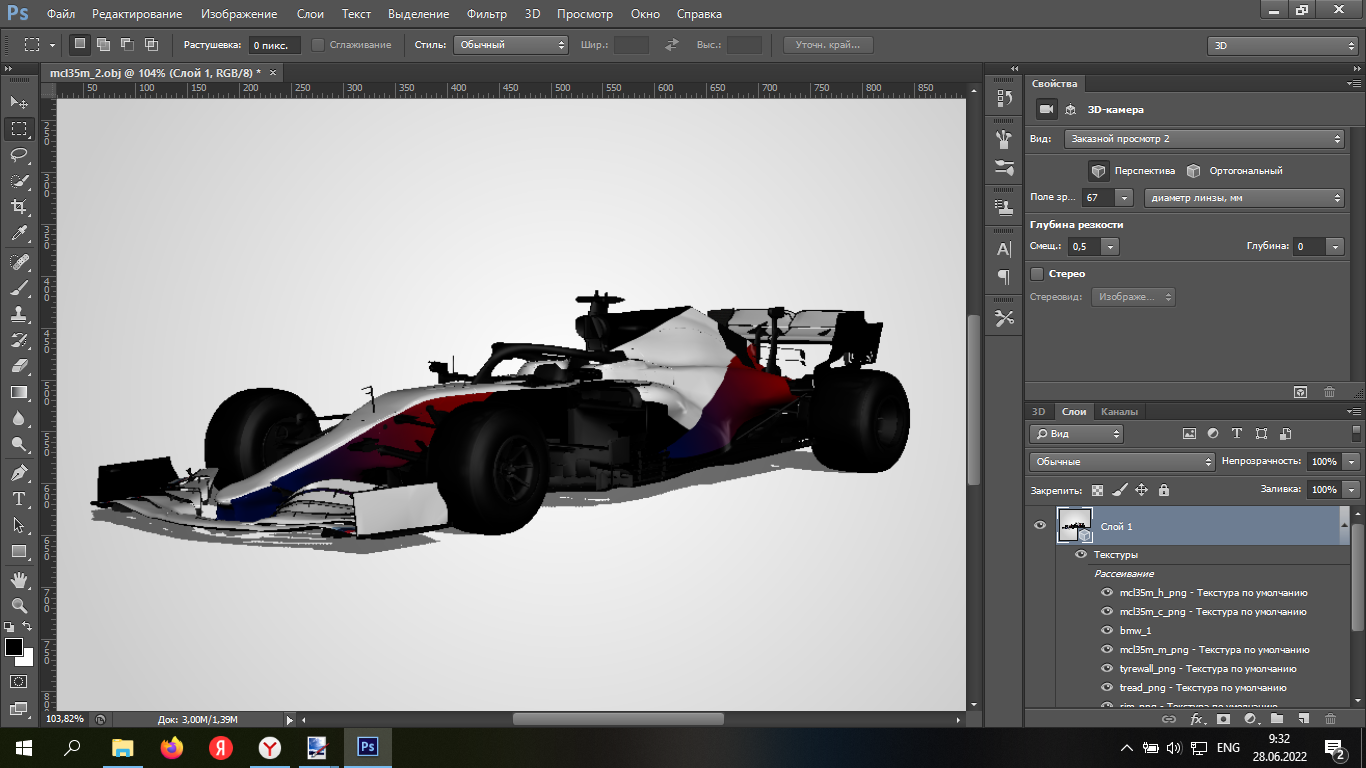Click the layer styles fx icon
This screenshot has height=768, width=1366.
(1196, 719)
